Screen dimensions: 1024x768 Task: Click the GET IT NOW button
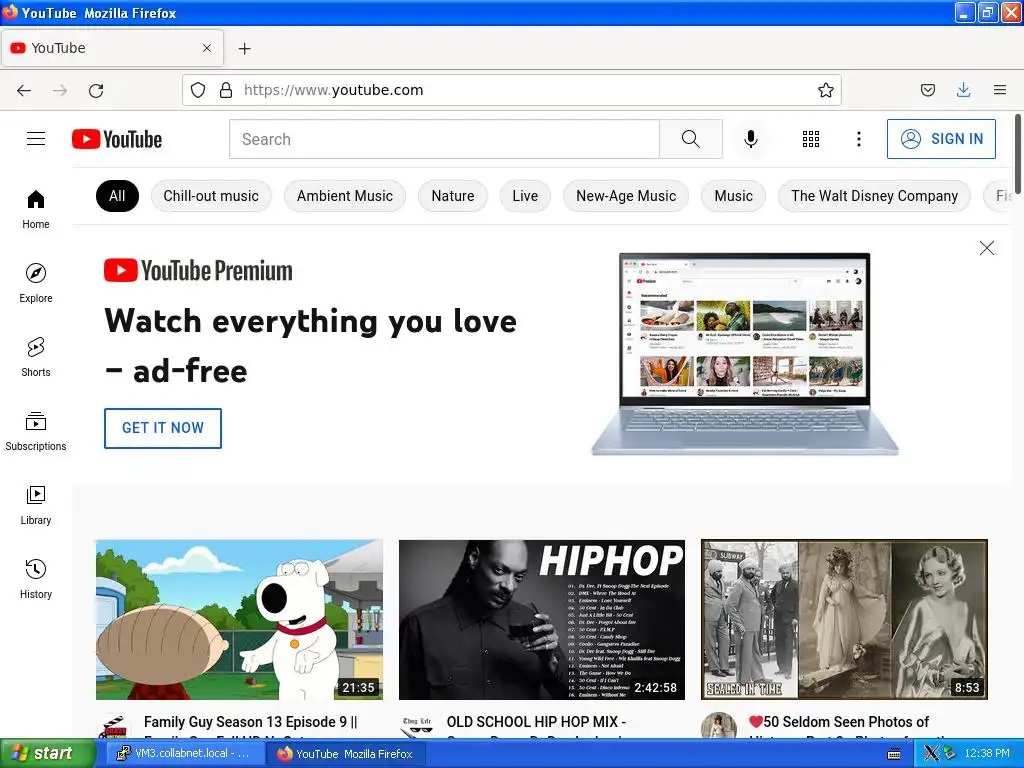point(163,428)
